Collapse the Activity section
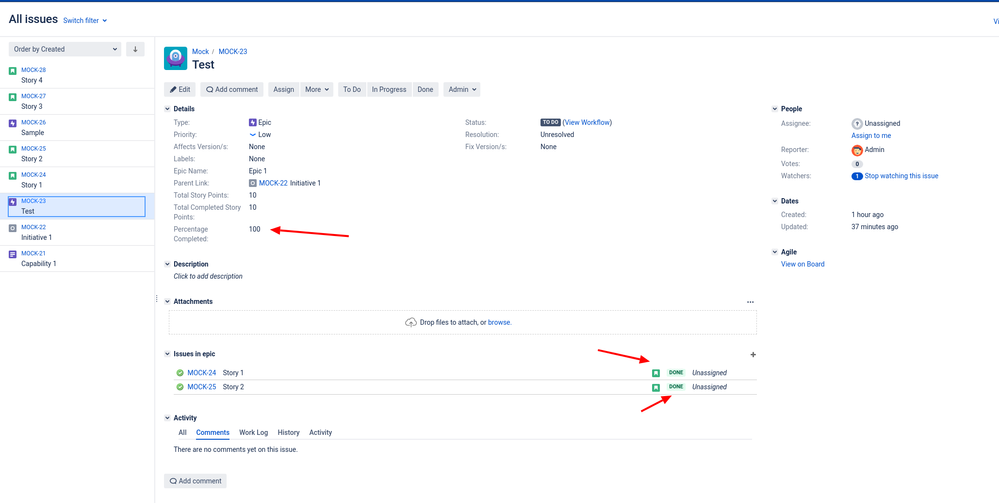 click(168, 418)
